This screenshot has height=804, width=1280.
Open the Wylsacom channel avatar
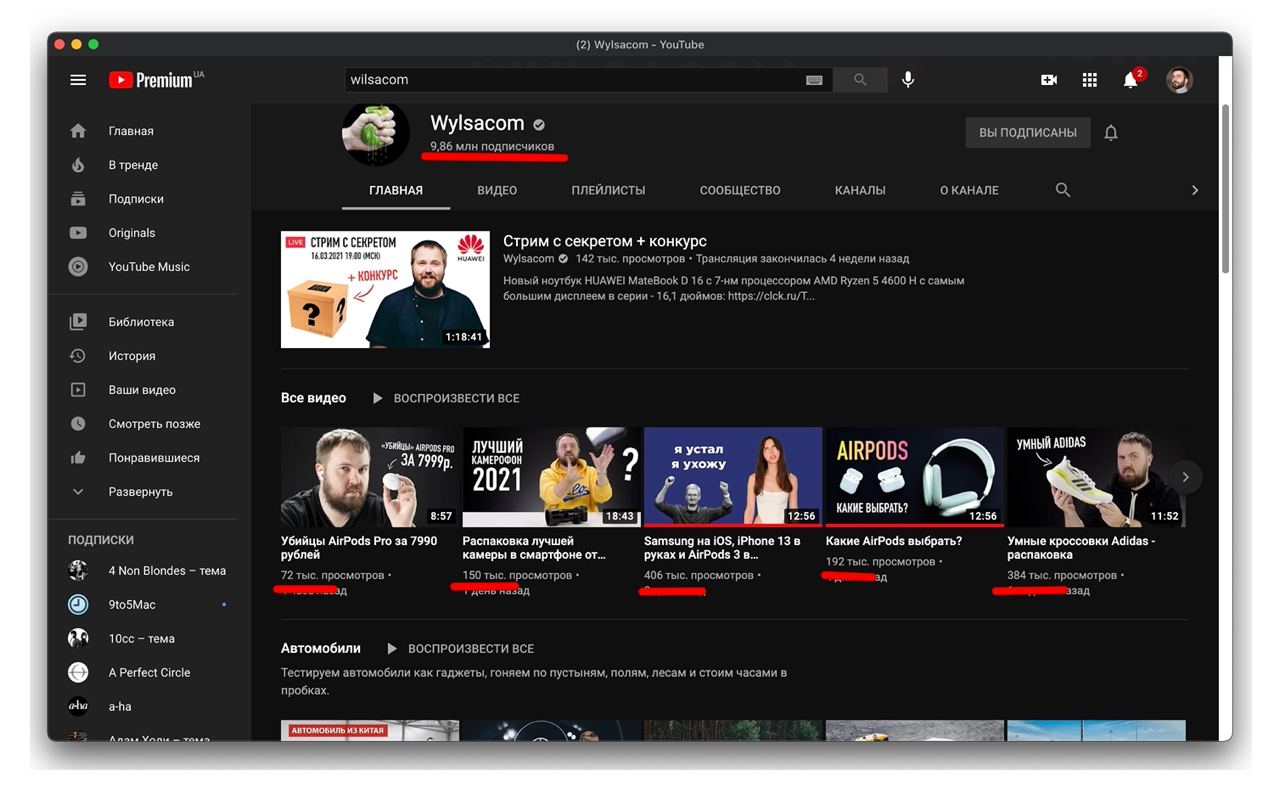click(x=376, y=134)
